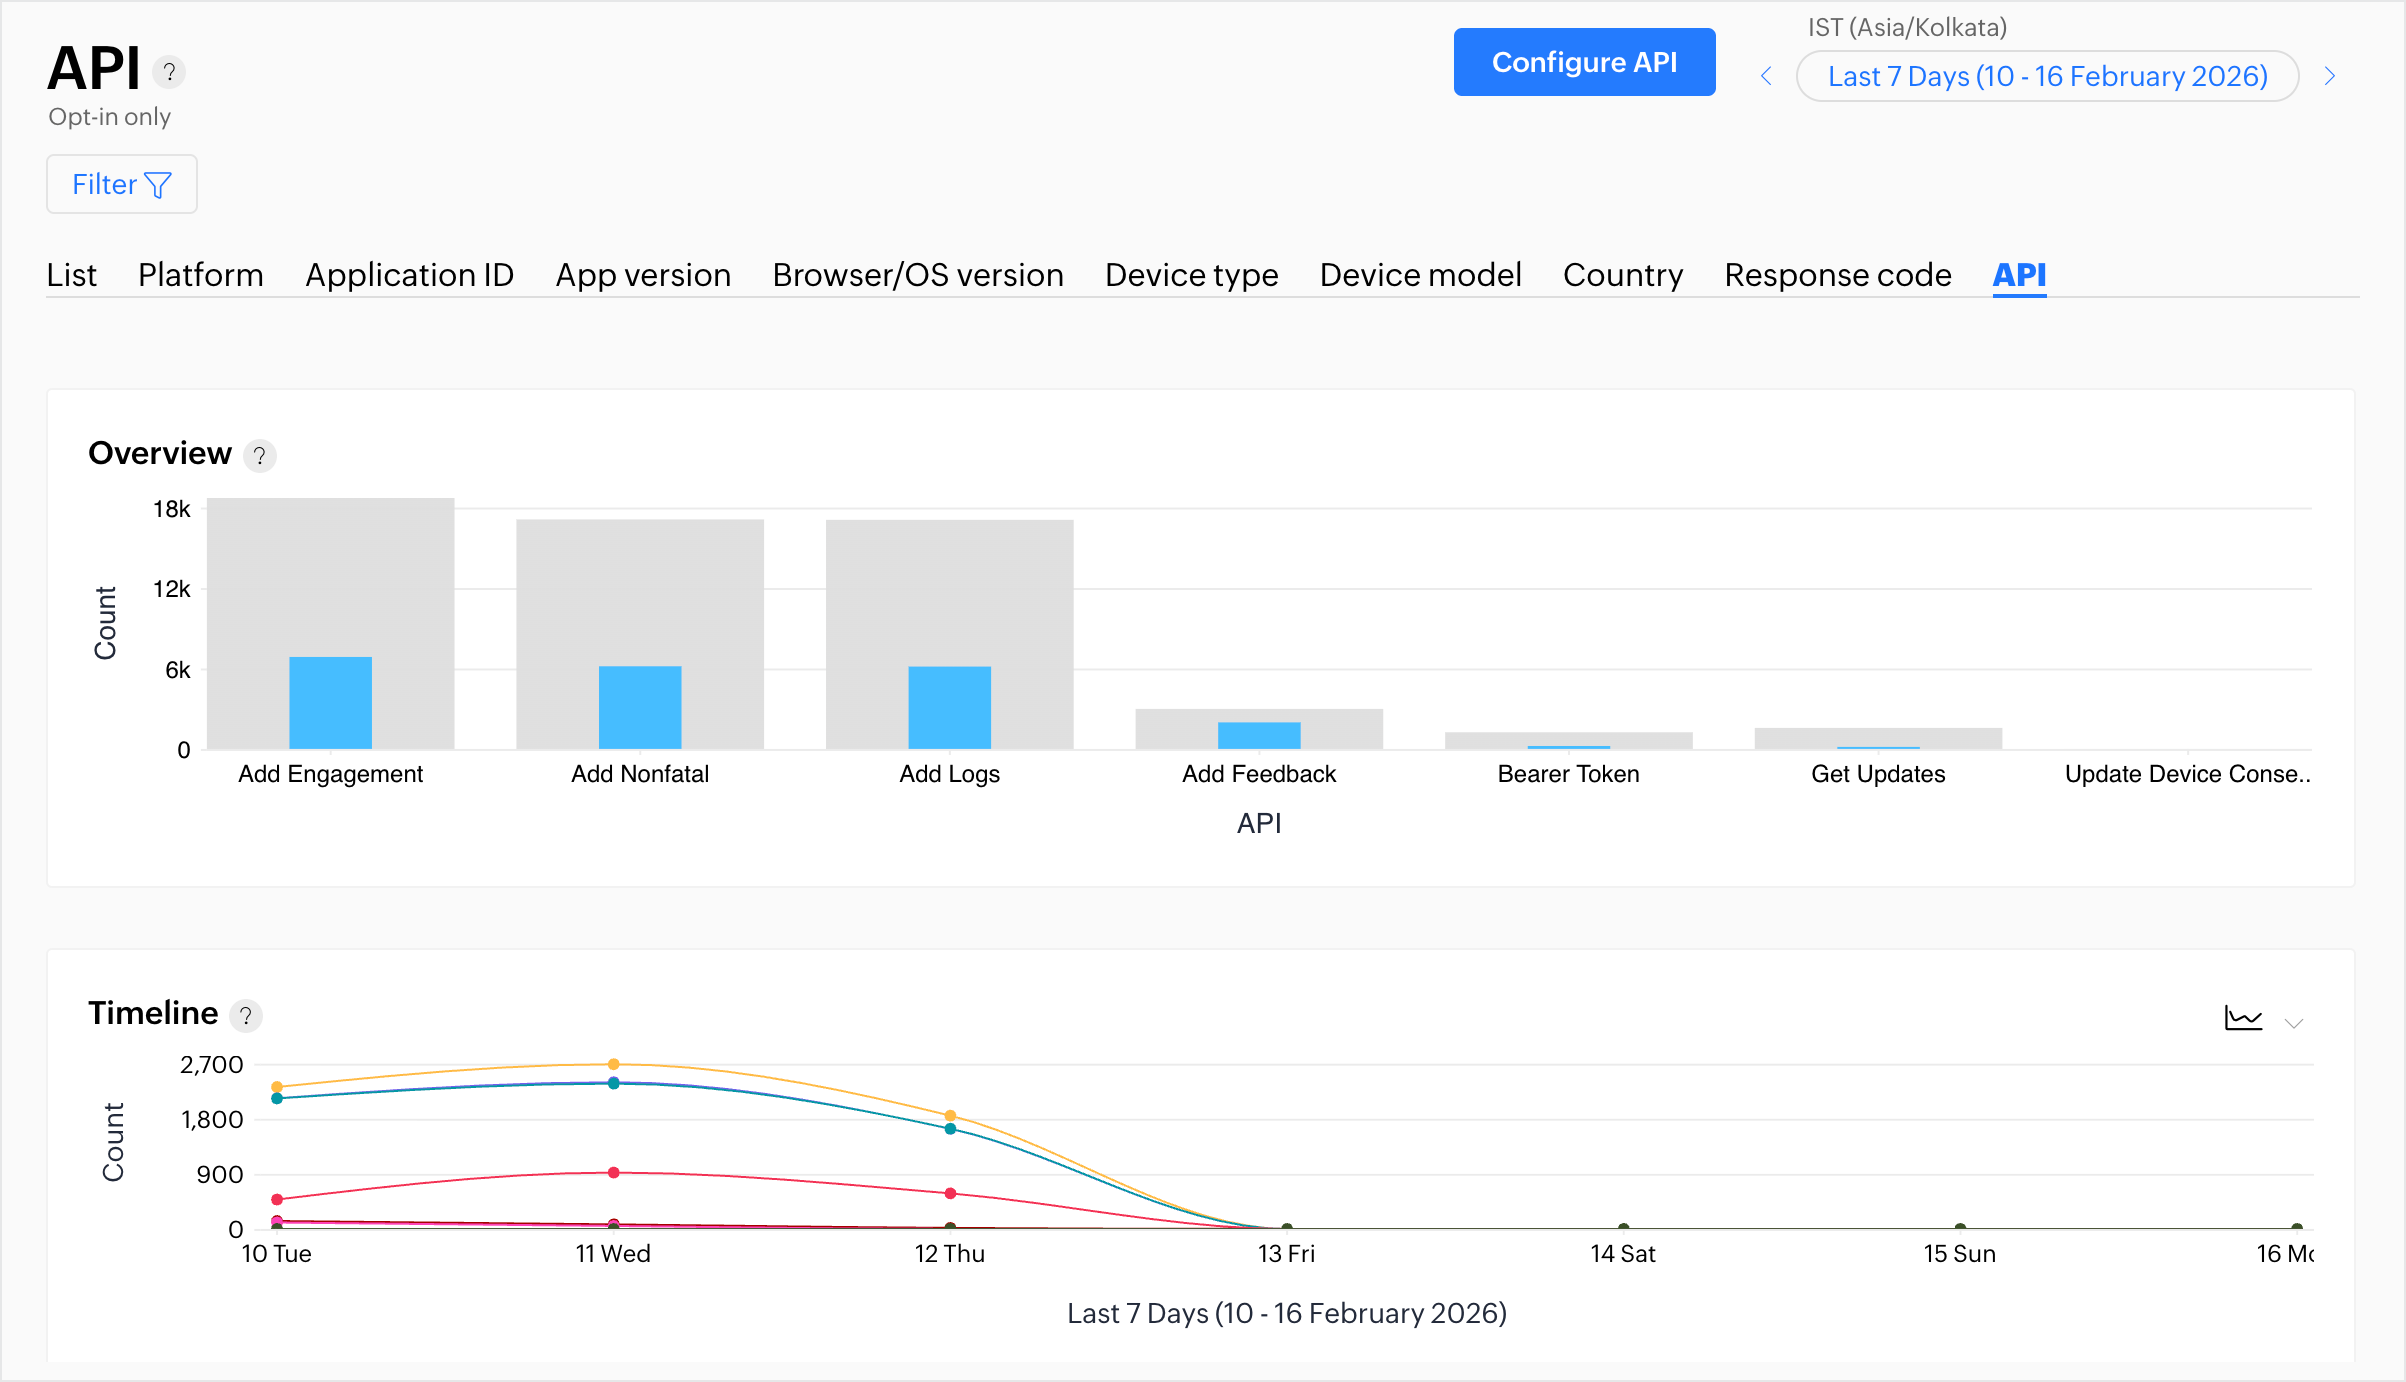The height and width of the screenshot is (1382, 2406).
Task: Click the Filter button with its funnel icon
Action: click(x=122, y=184)
